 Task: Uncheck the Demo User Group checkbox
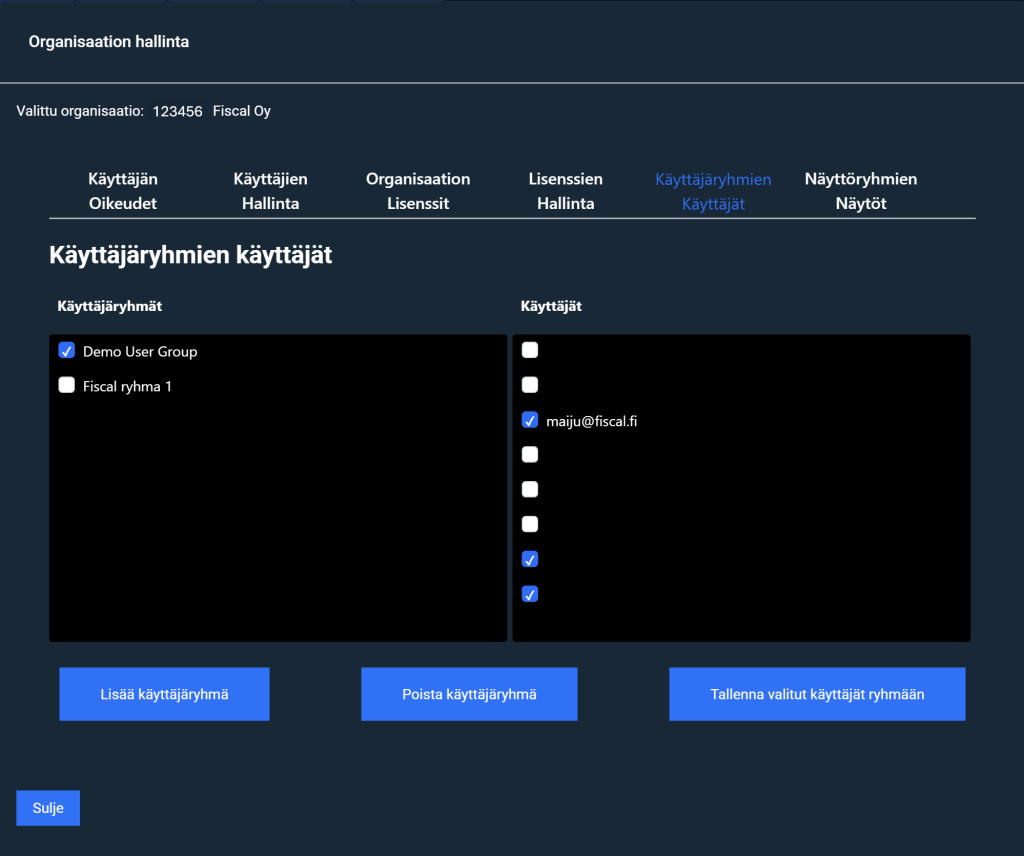tap(67, 351)
